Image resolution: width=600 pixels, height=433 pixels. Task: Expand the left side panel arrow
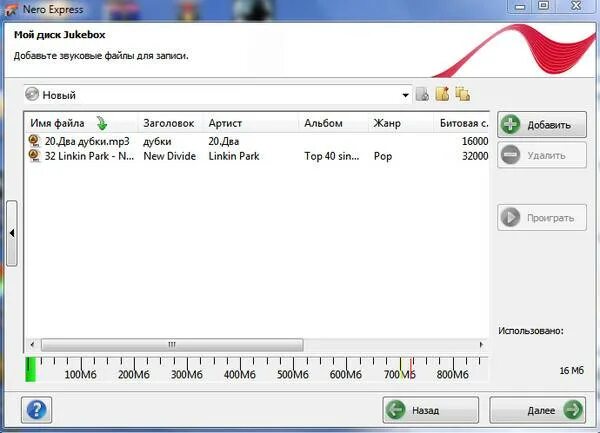[x=12, y=233]
